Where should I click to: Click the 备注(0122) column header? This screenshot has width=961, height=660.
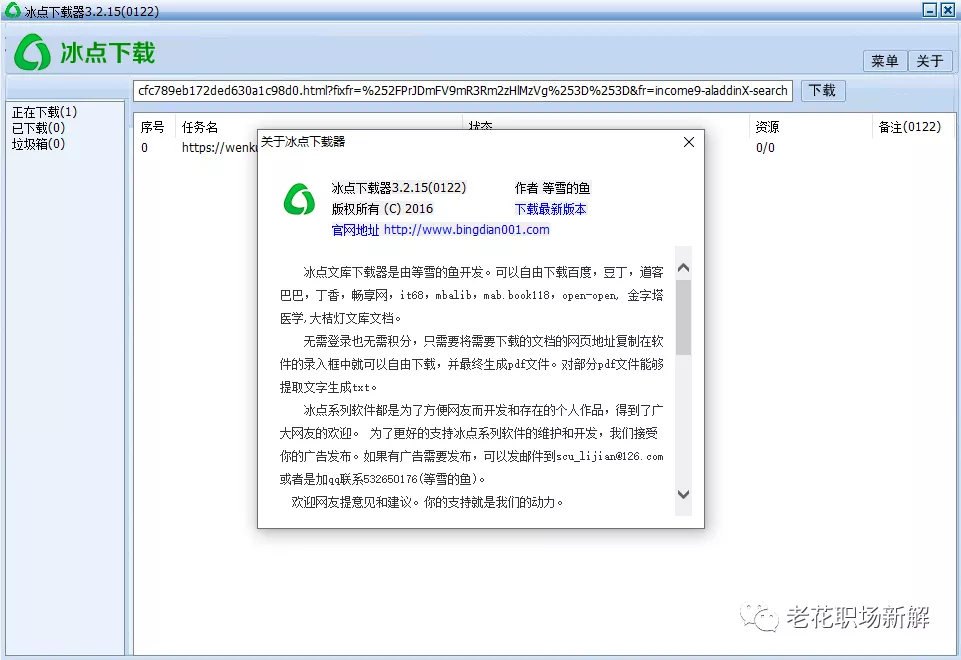910,127
